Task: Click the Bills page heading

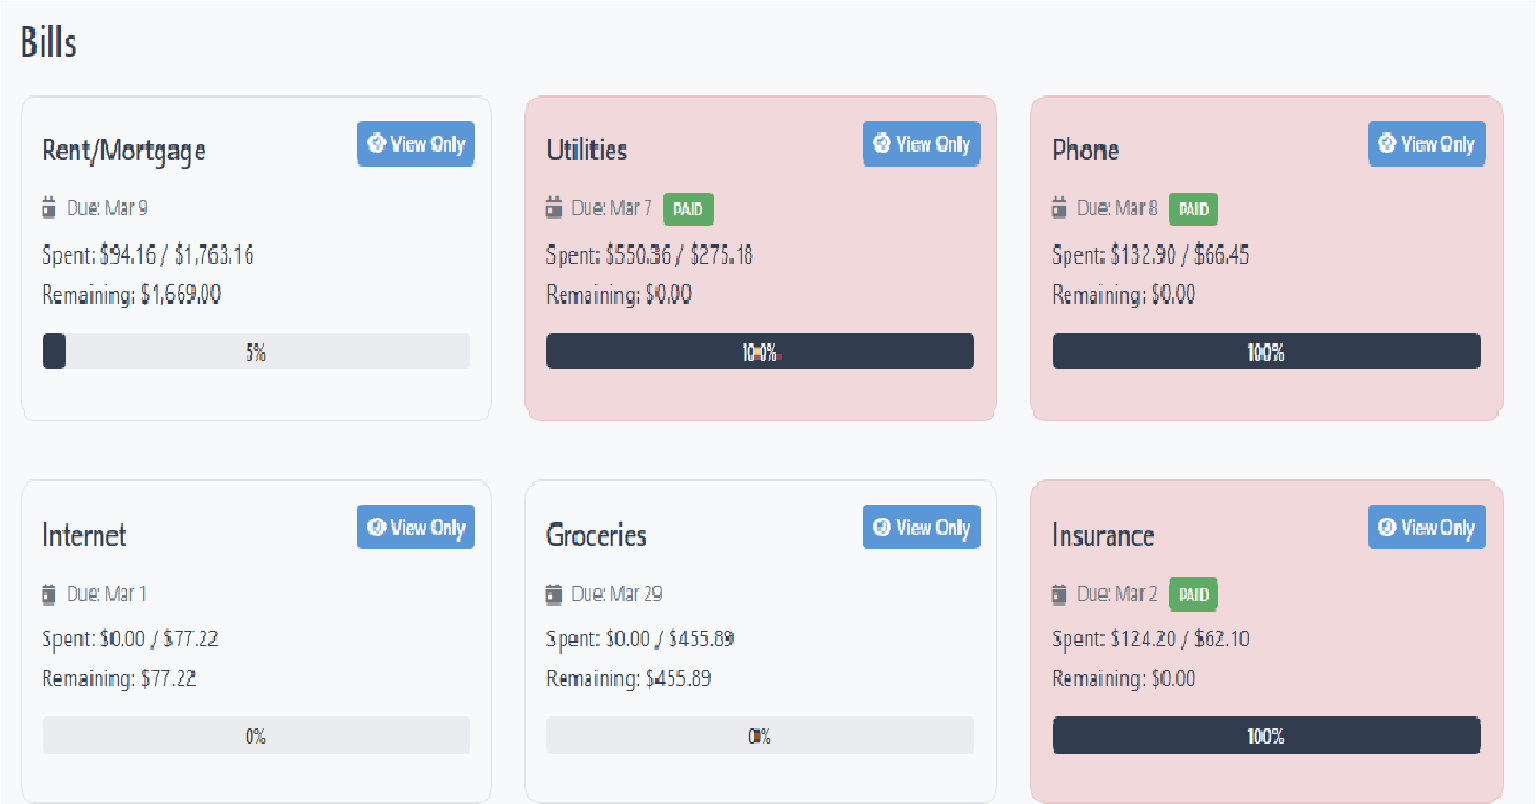Action: click(x=49, y=42)
